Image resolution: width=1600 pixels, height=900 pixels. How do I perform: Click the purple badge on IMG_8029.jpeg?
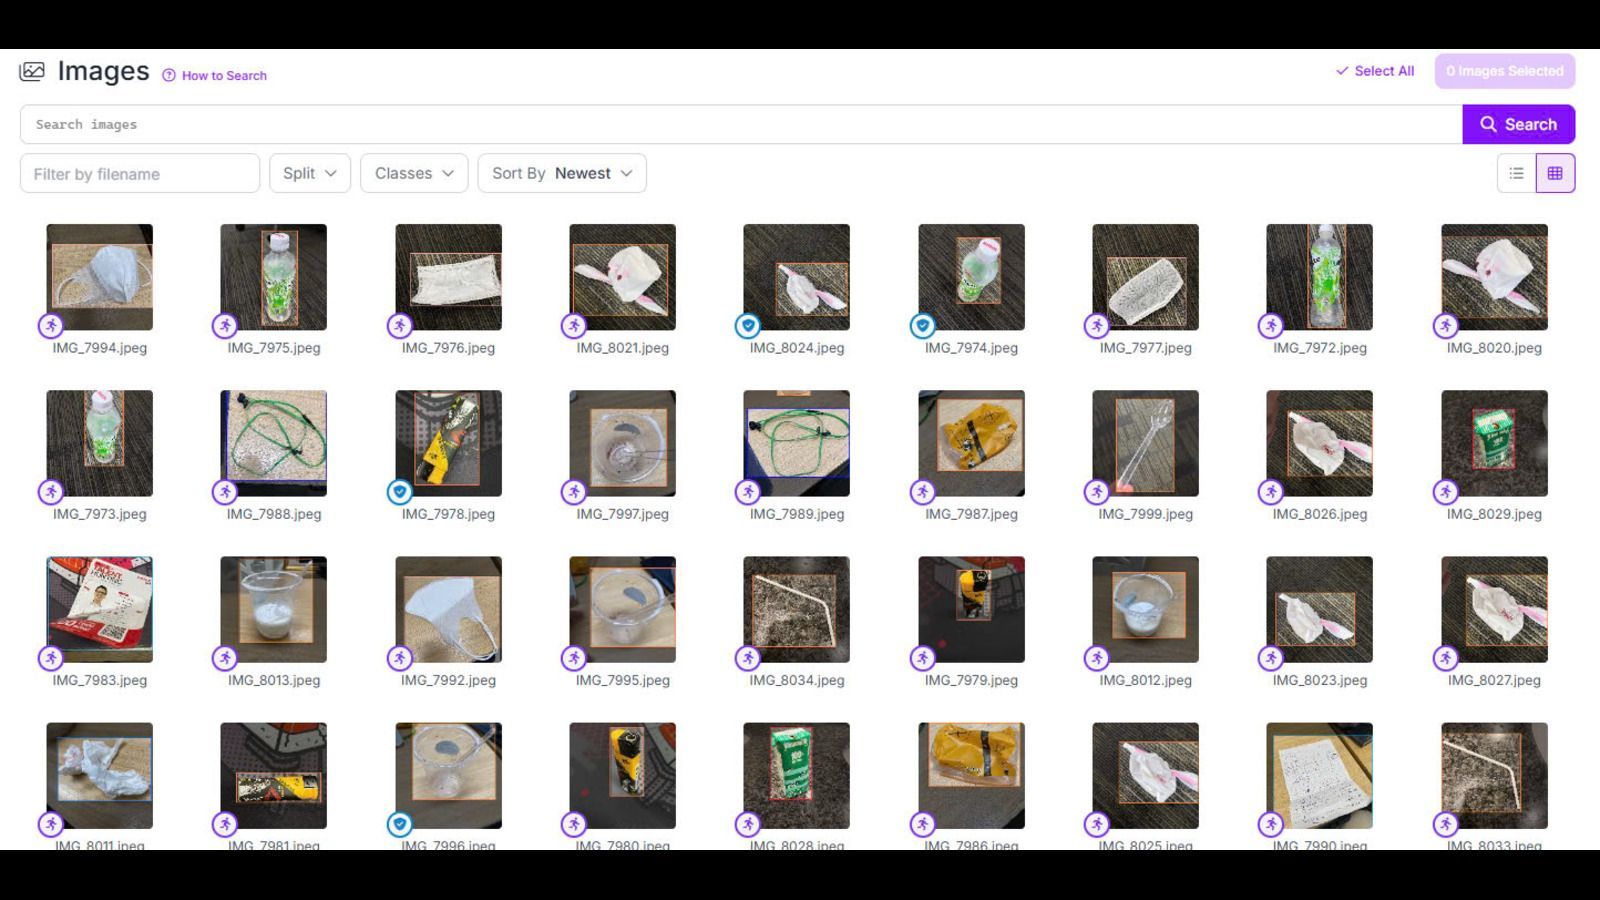[1445, 491]
